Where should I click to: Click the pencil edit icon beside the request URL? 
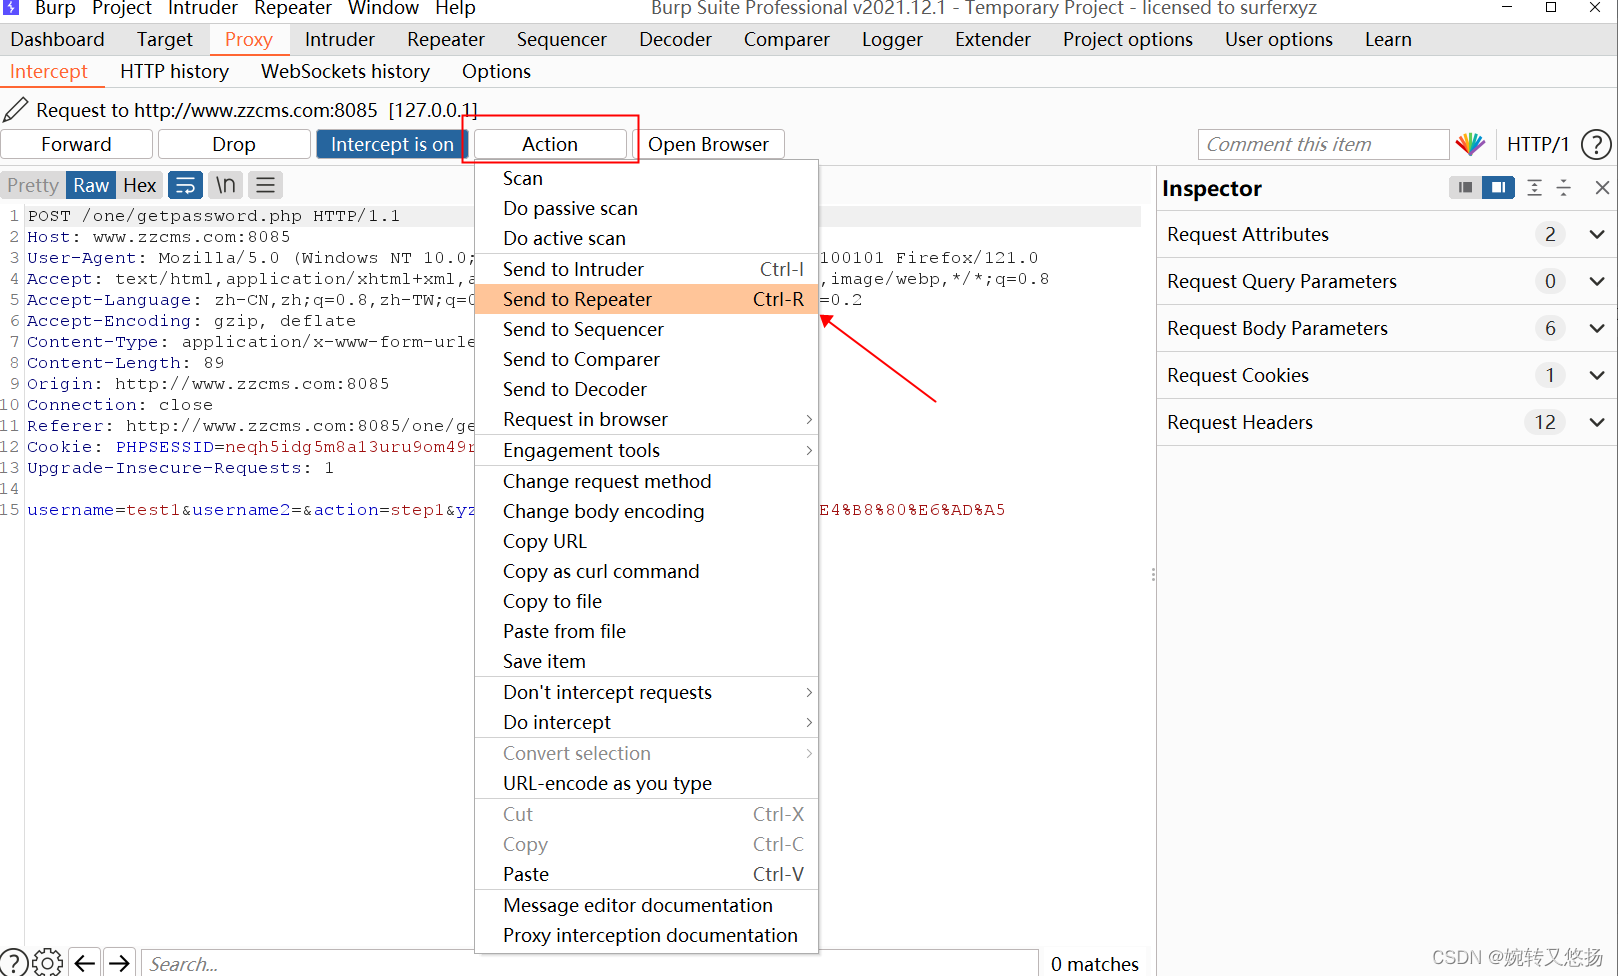[x=16, y=109]
